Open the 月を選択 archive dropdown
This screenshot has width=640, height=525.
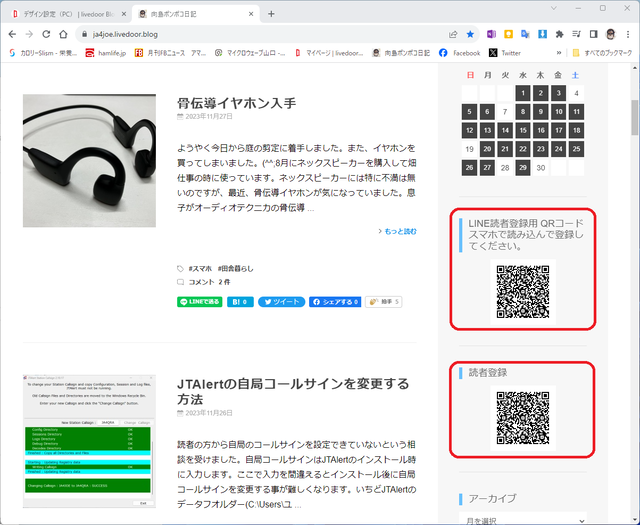pyautogui.click(x=523, y=520)
